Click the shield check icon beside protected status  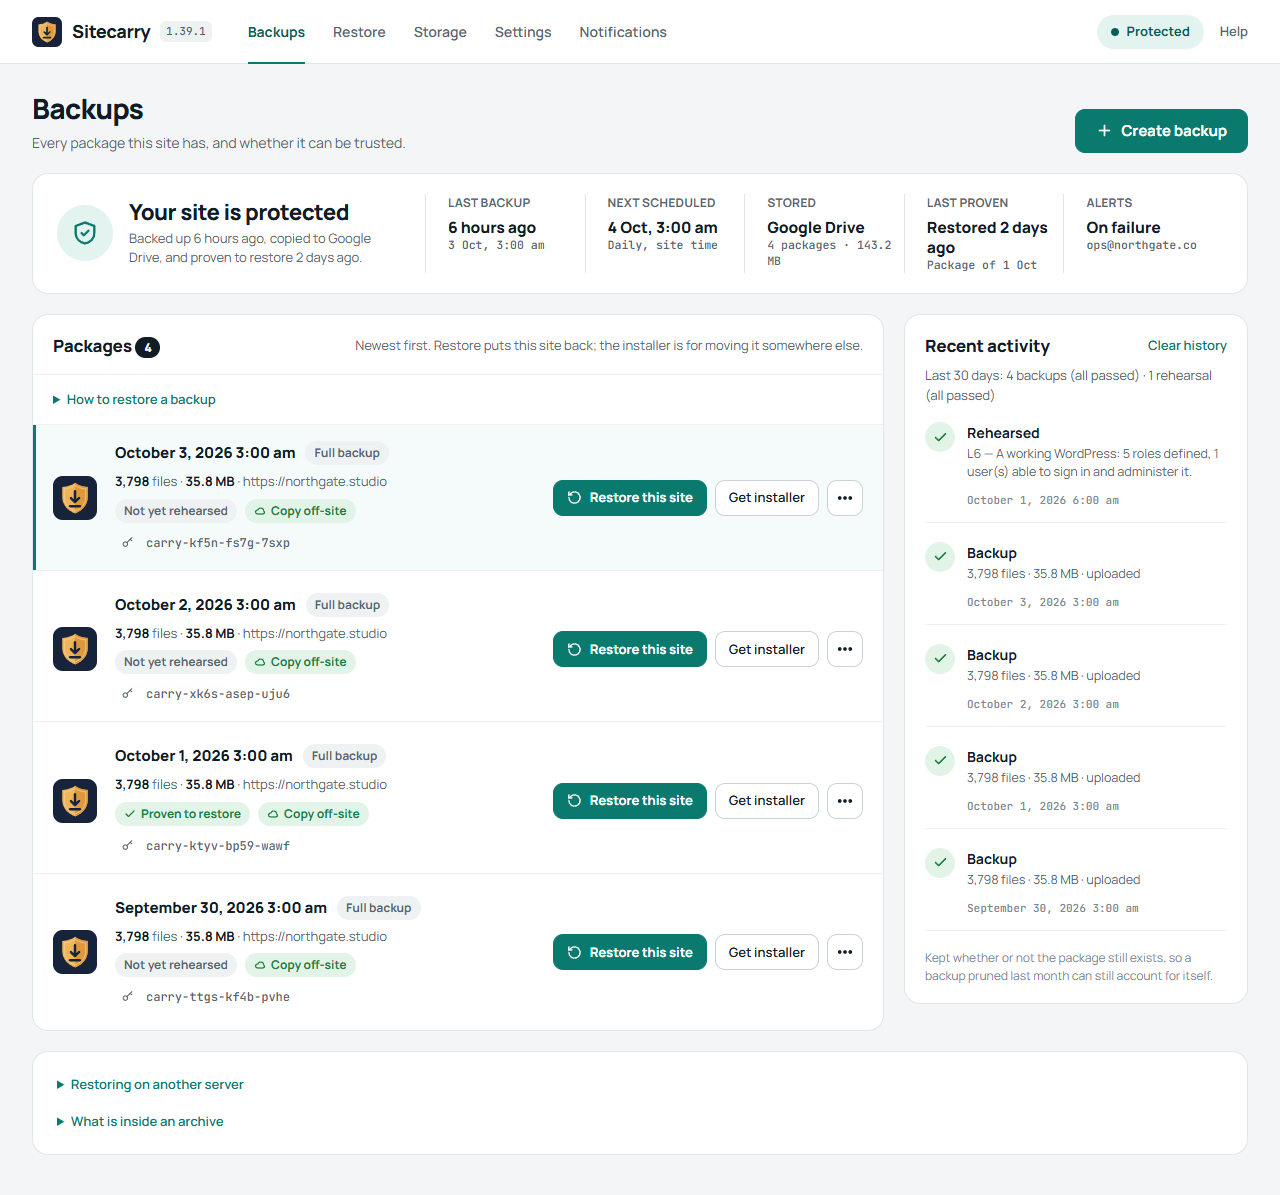pos(85,233)
